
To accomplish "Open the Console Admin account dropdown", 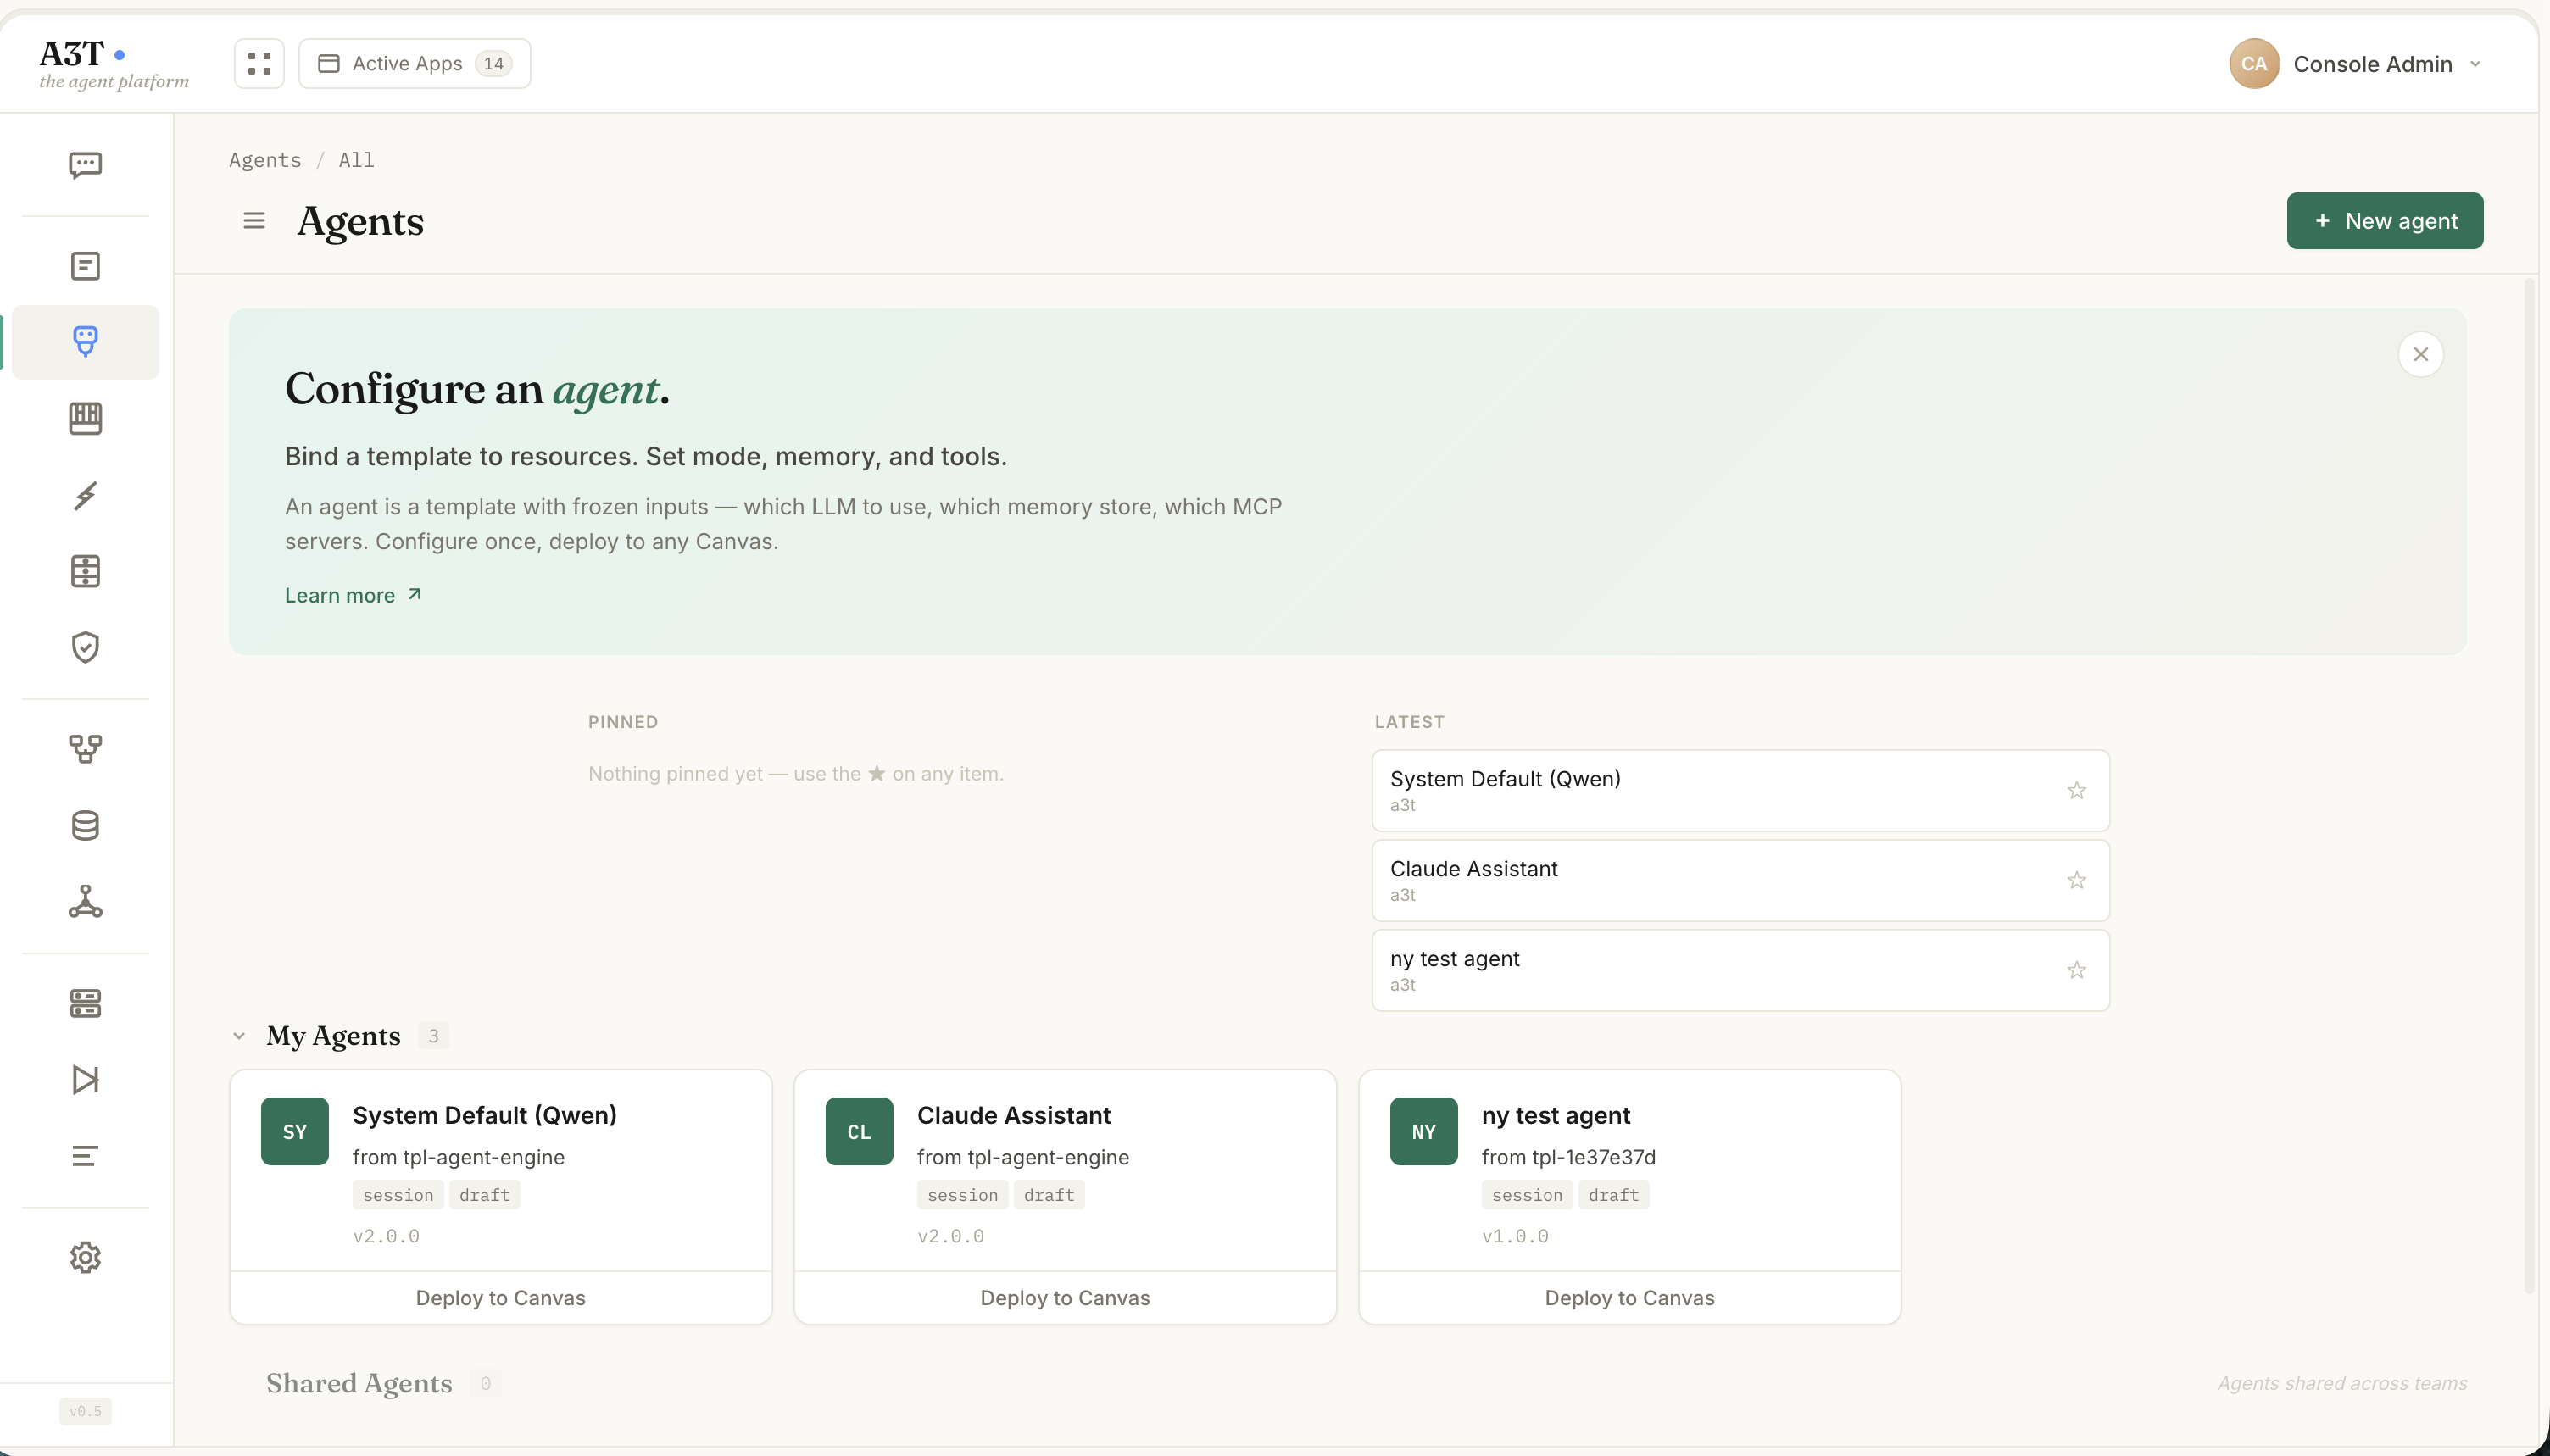I will [x=2355, y=64].
